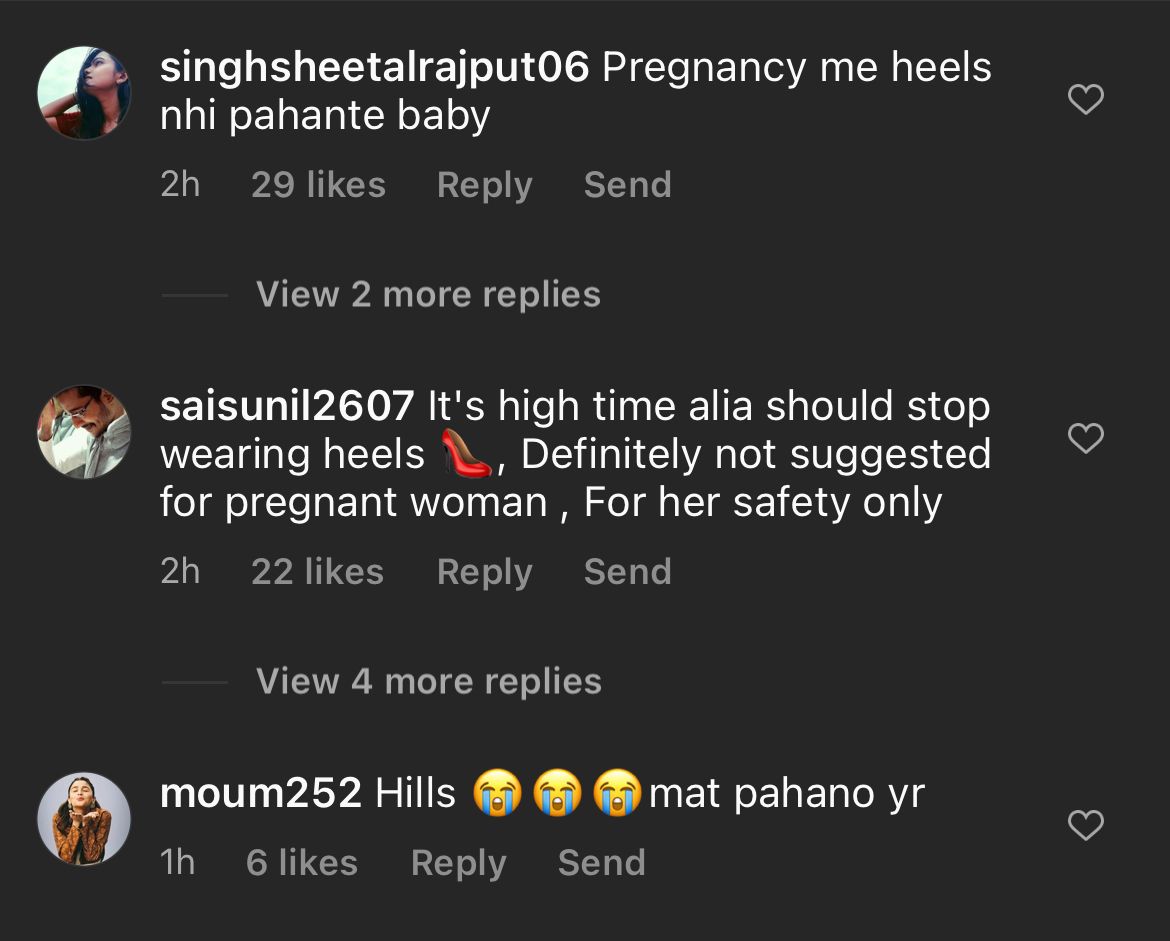Image resolution: width=1170 pixels, height=941 pixels.
Task: Send moum252's comment
Action: 601,863
